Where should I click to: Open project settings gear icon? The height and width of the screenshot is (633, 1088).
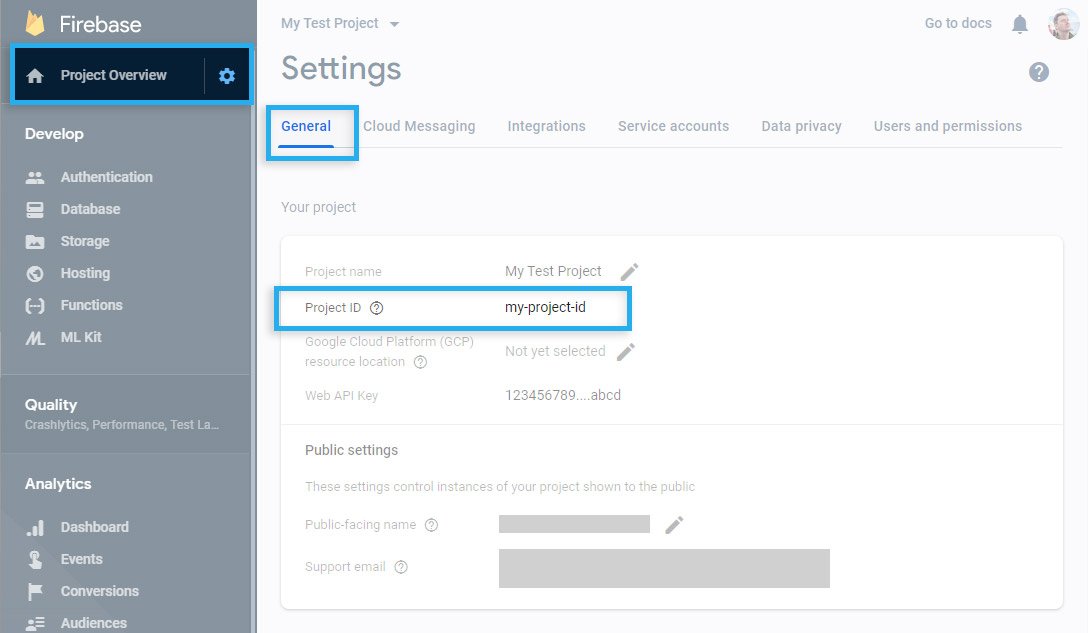click(x=227, y=76)
